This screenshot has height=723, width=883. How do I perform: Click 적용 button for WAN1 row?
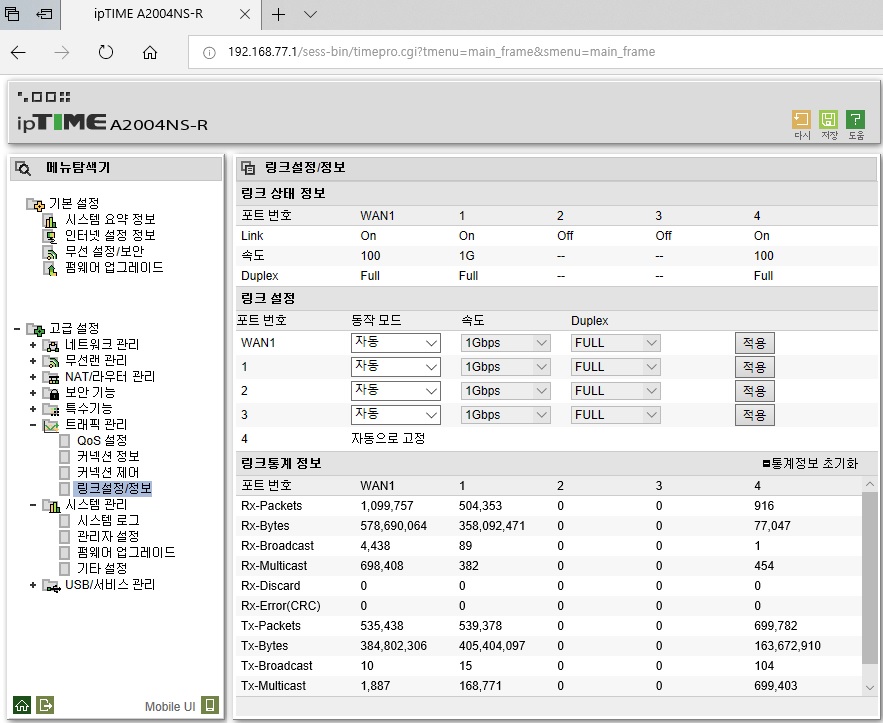[x=755, y=343]
